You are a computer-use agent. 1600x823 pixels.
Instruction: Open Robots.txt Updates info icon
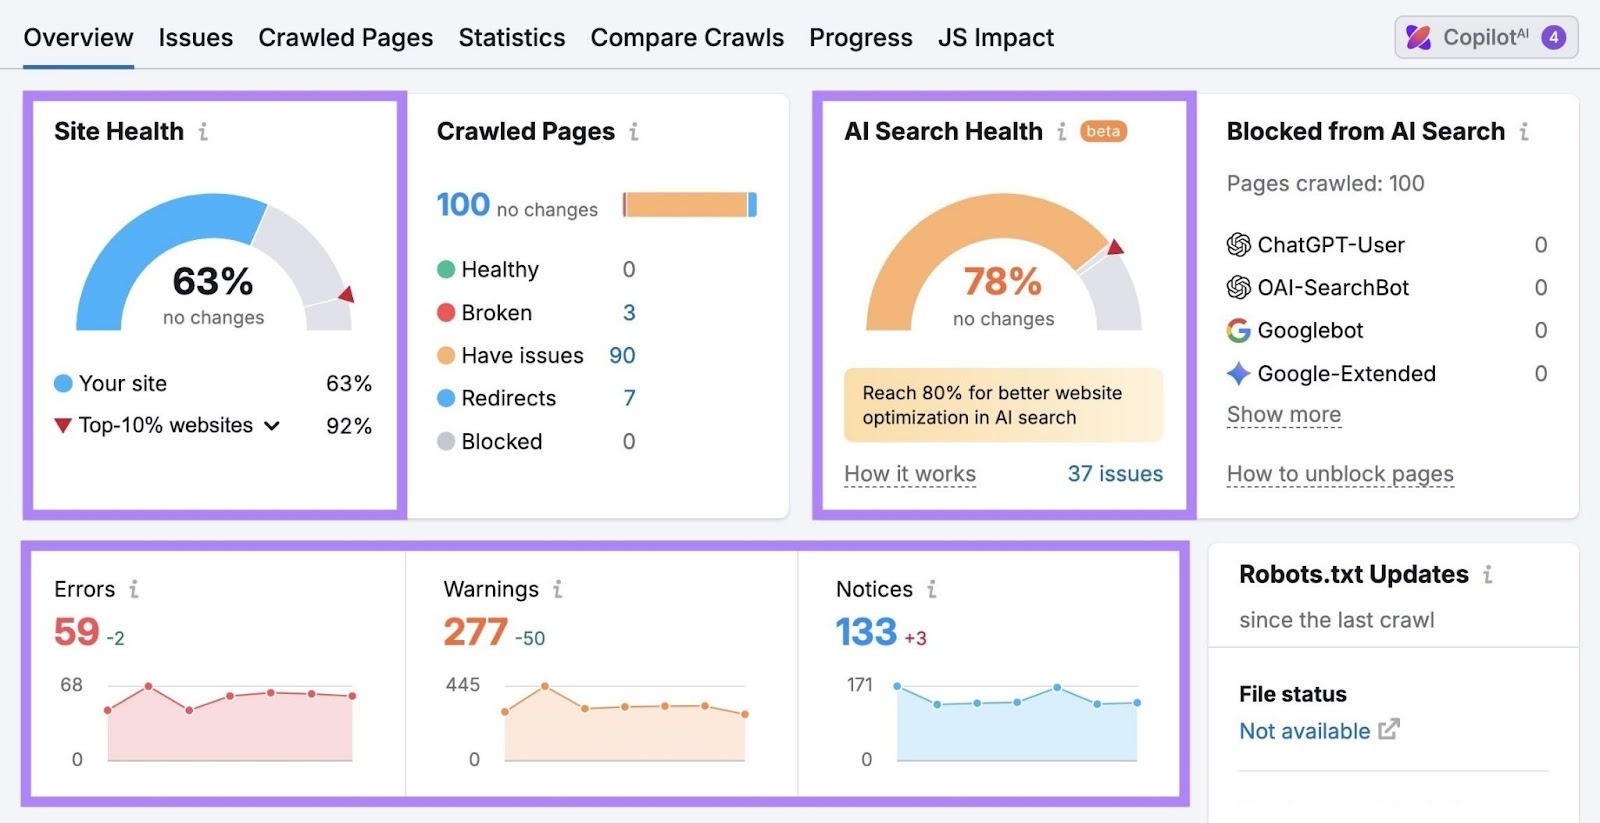coord(1489,575)
